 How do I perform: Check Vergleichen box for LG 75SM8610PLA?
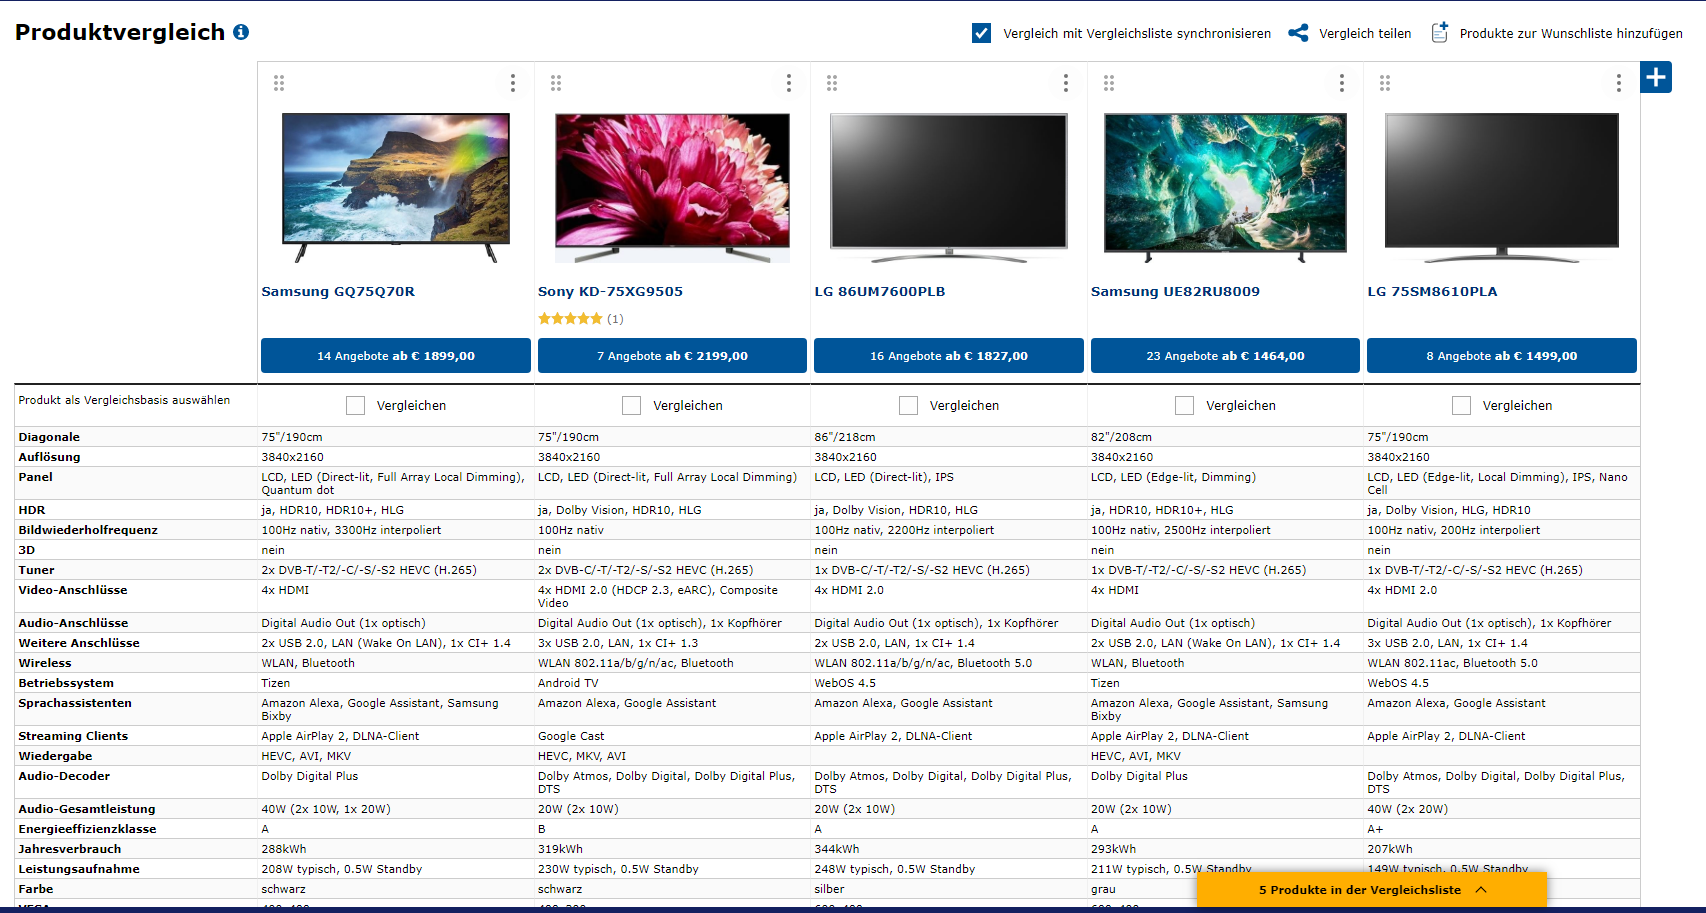(x=1461, y=405)
